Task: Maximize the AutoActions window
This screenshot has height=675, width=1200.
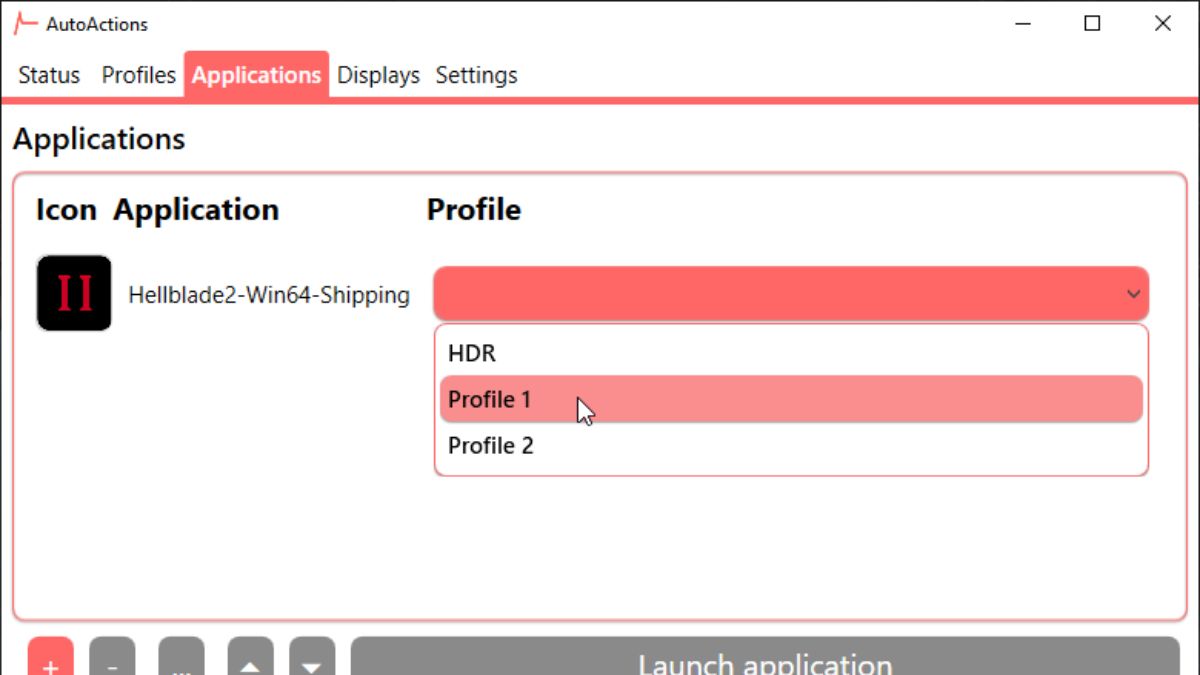Action: point(1092,24)
